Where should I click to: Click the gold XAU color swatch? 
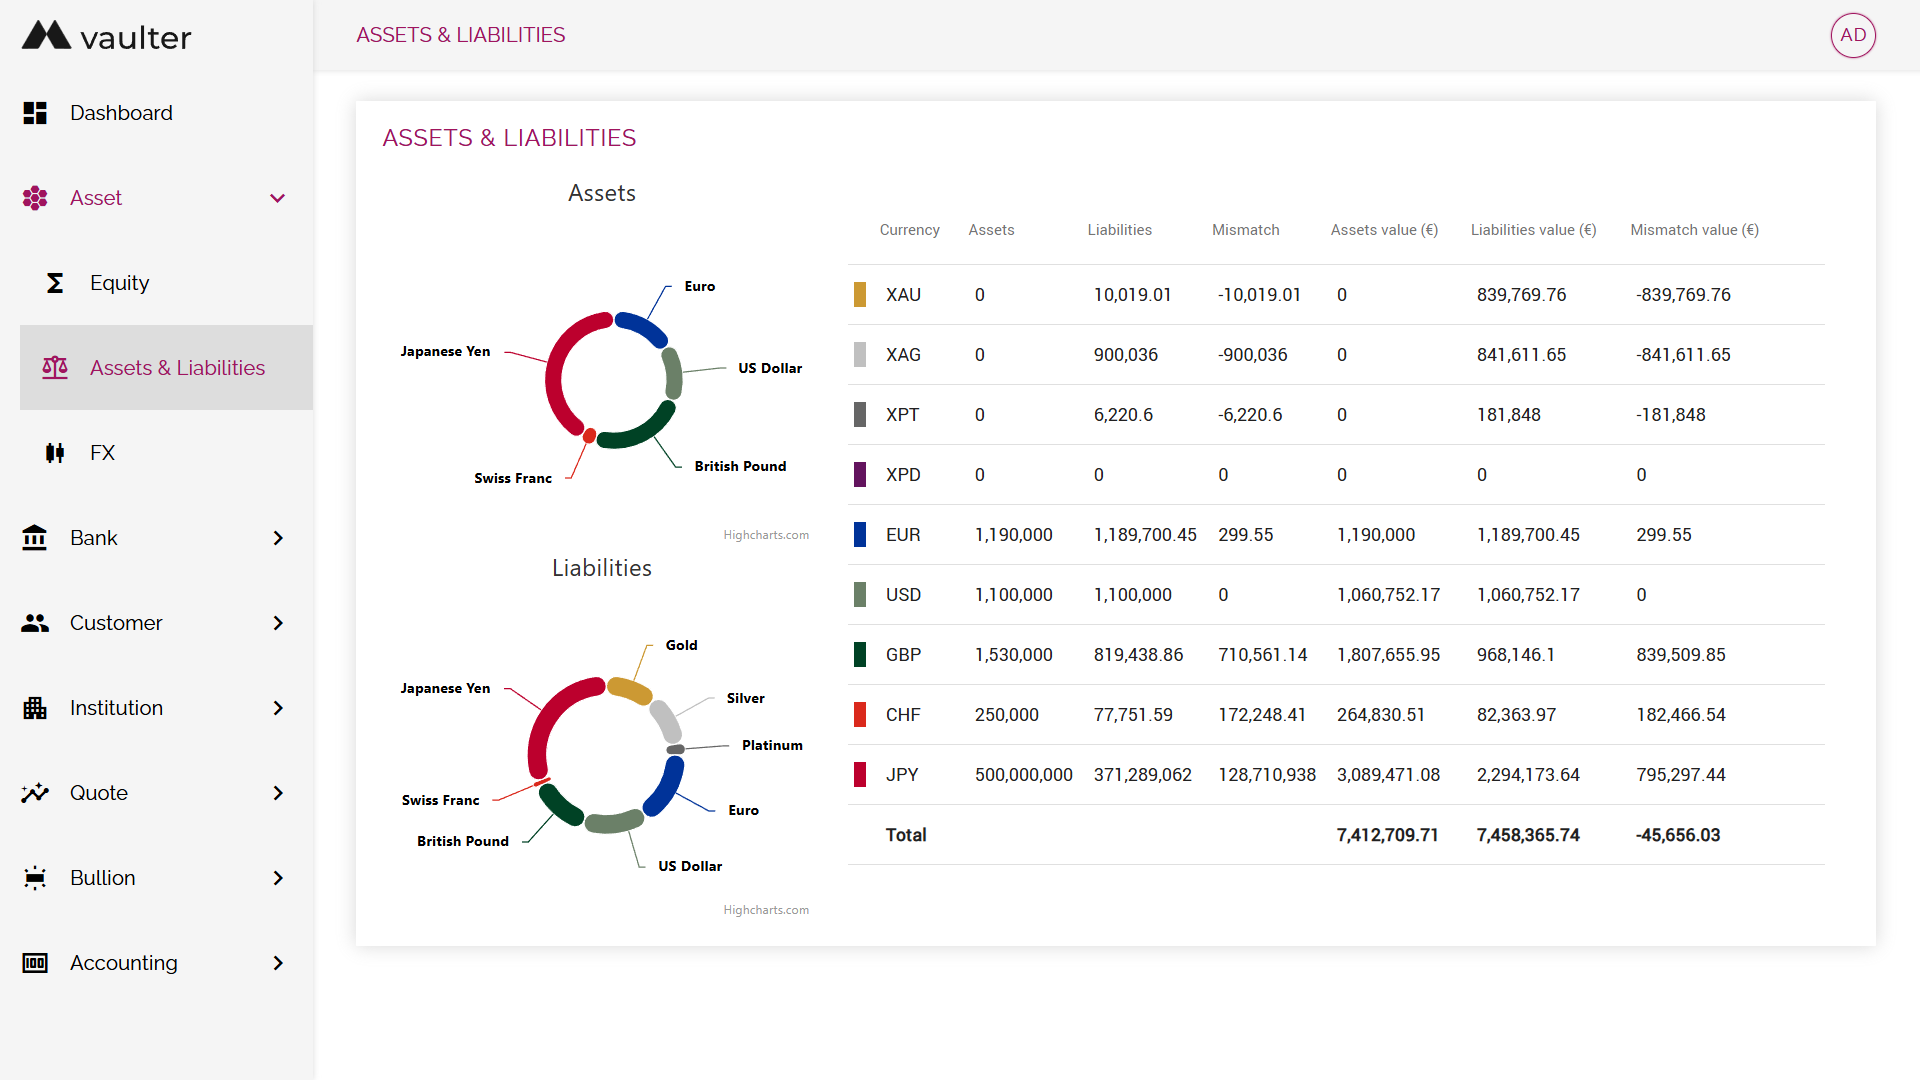tap(860, 294)
